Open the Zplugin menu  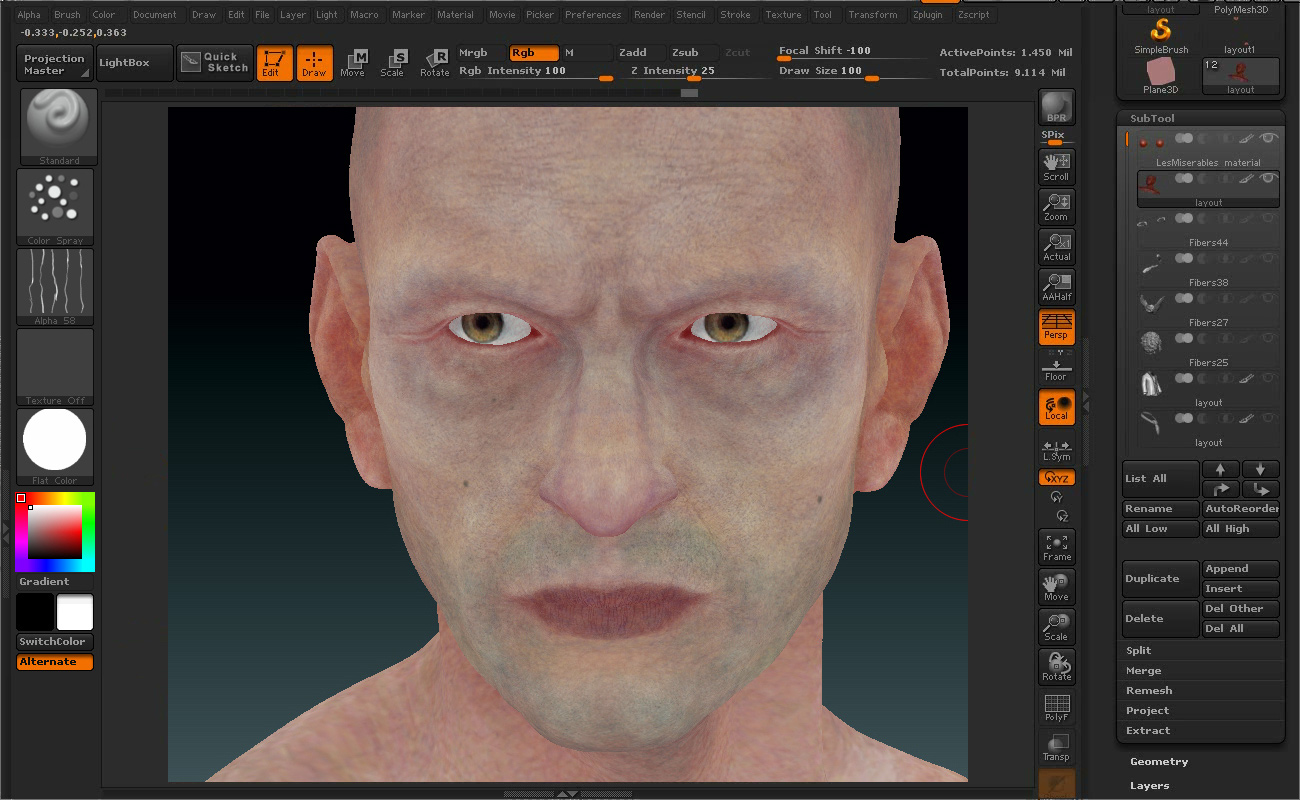pyautogui.click(x=927, y=15)
